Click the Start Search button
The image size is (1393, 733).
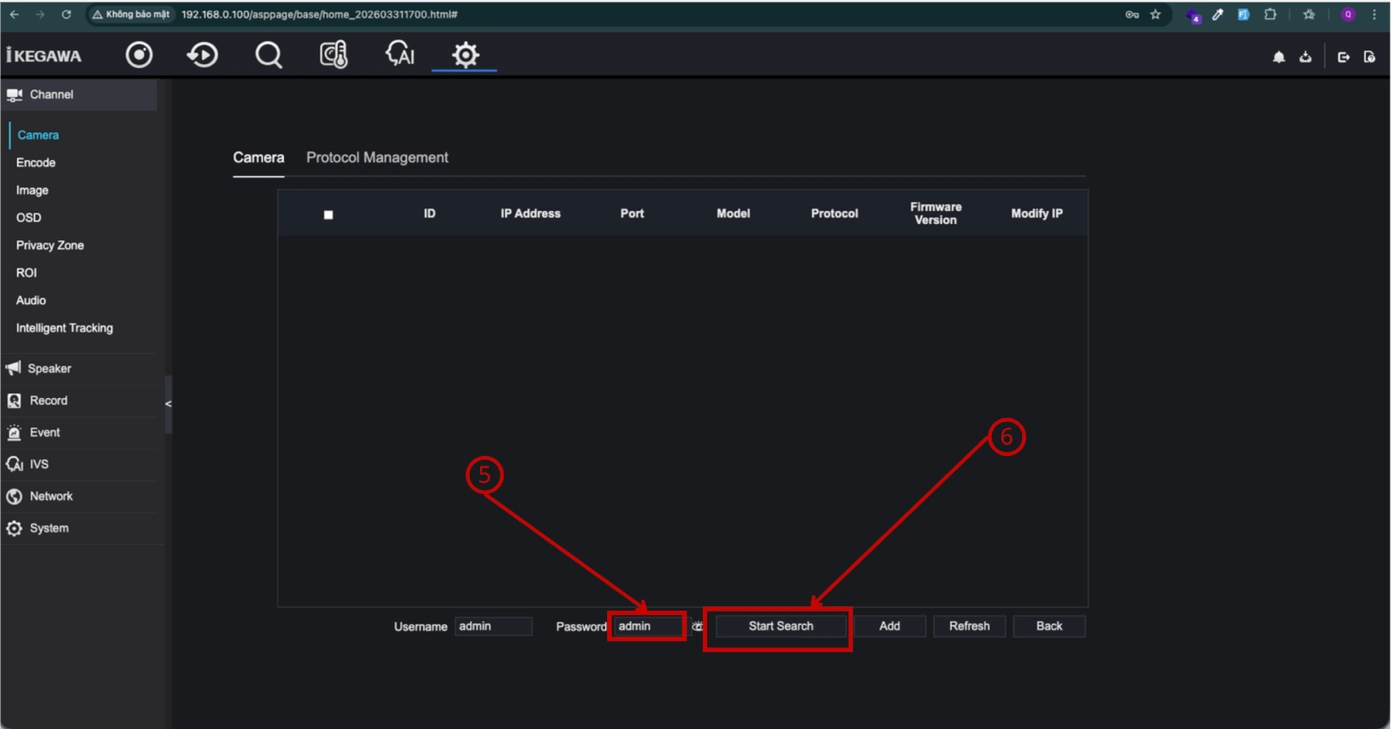coord(781,627)
